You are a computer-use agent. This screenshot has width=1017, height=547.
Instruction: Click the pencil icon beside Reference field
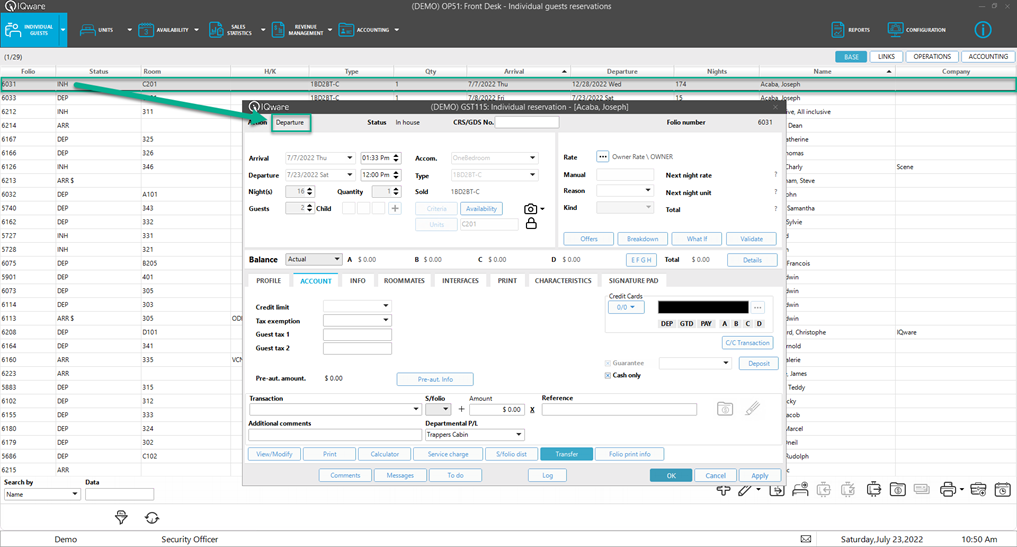coord(752,409)
